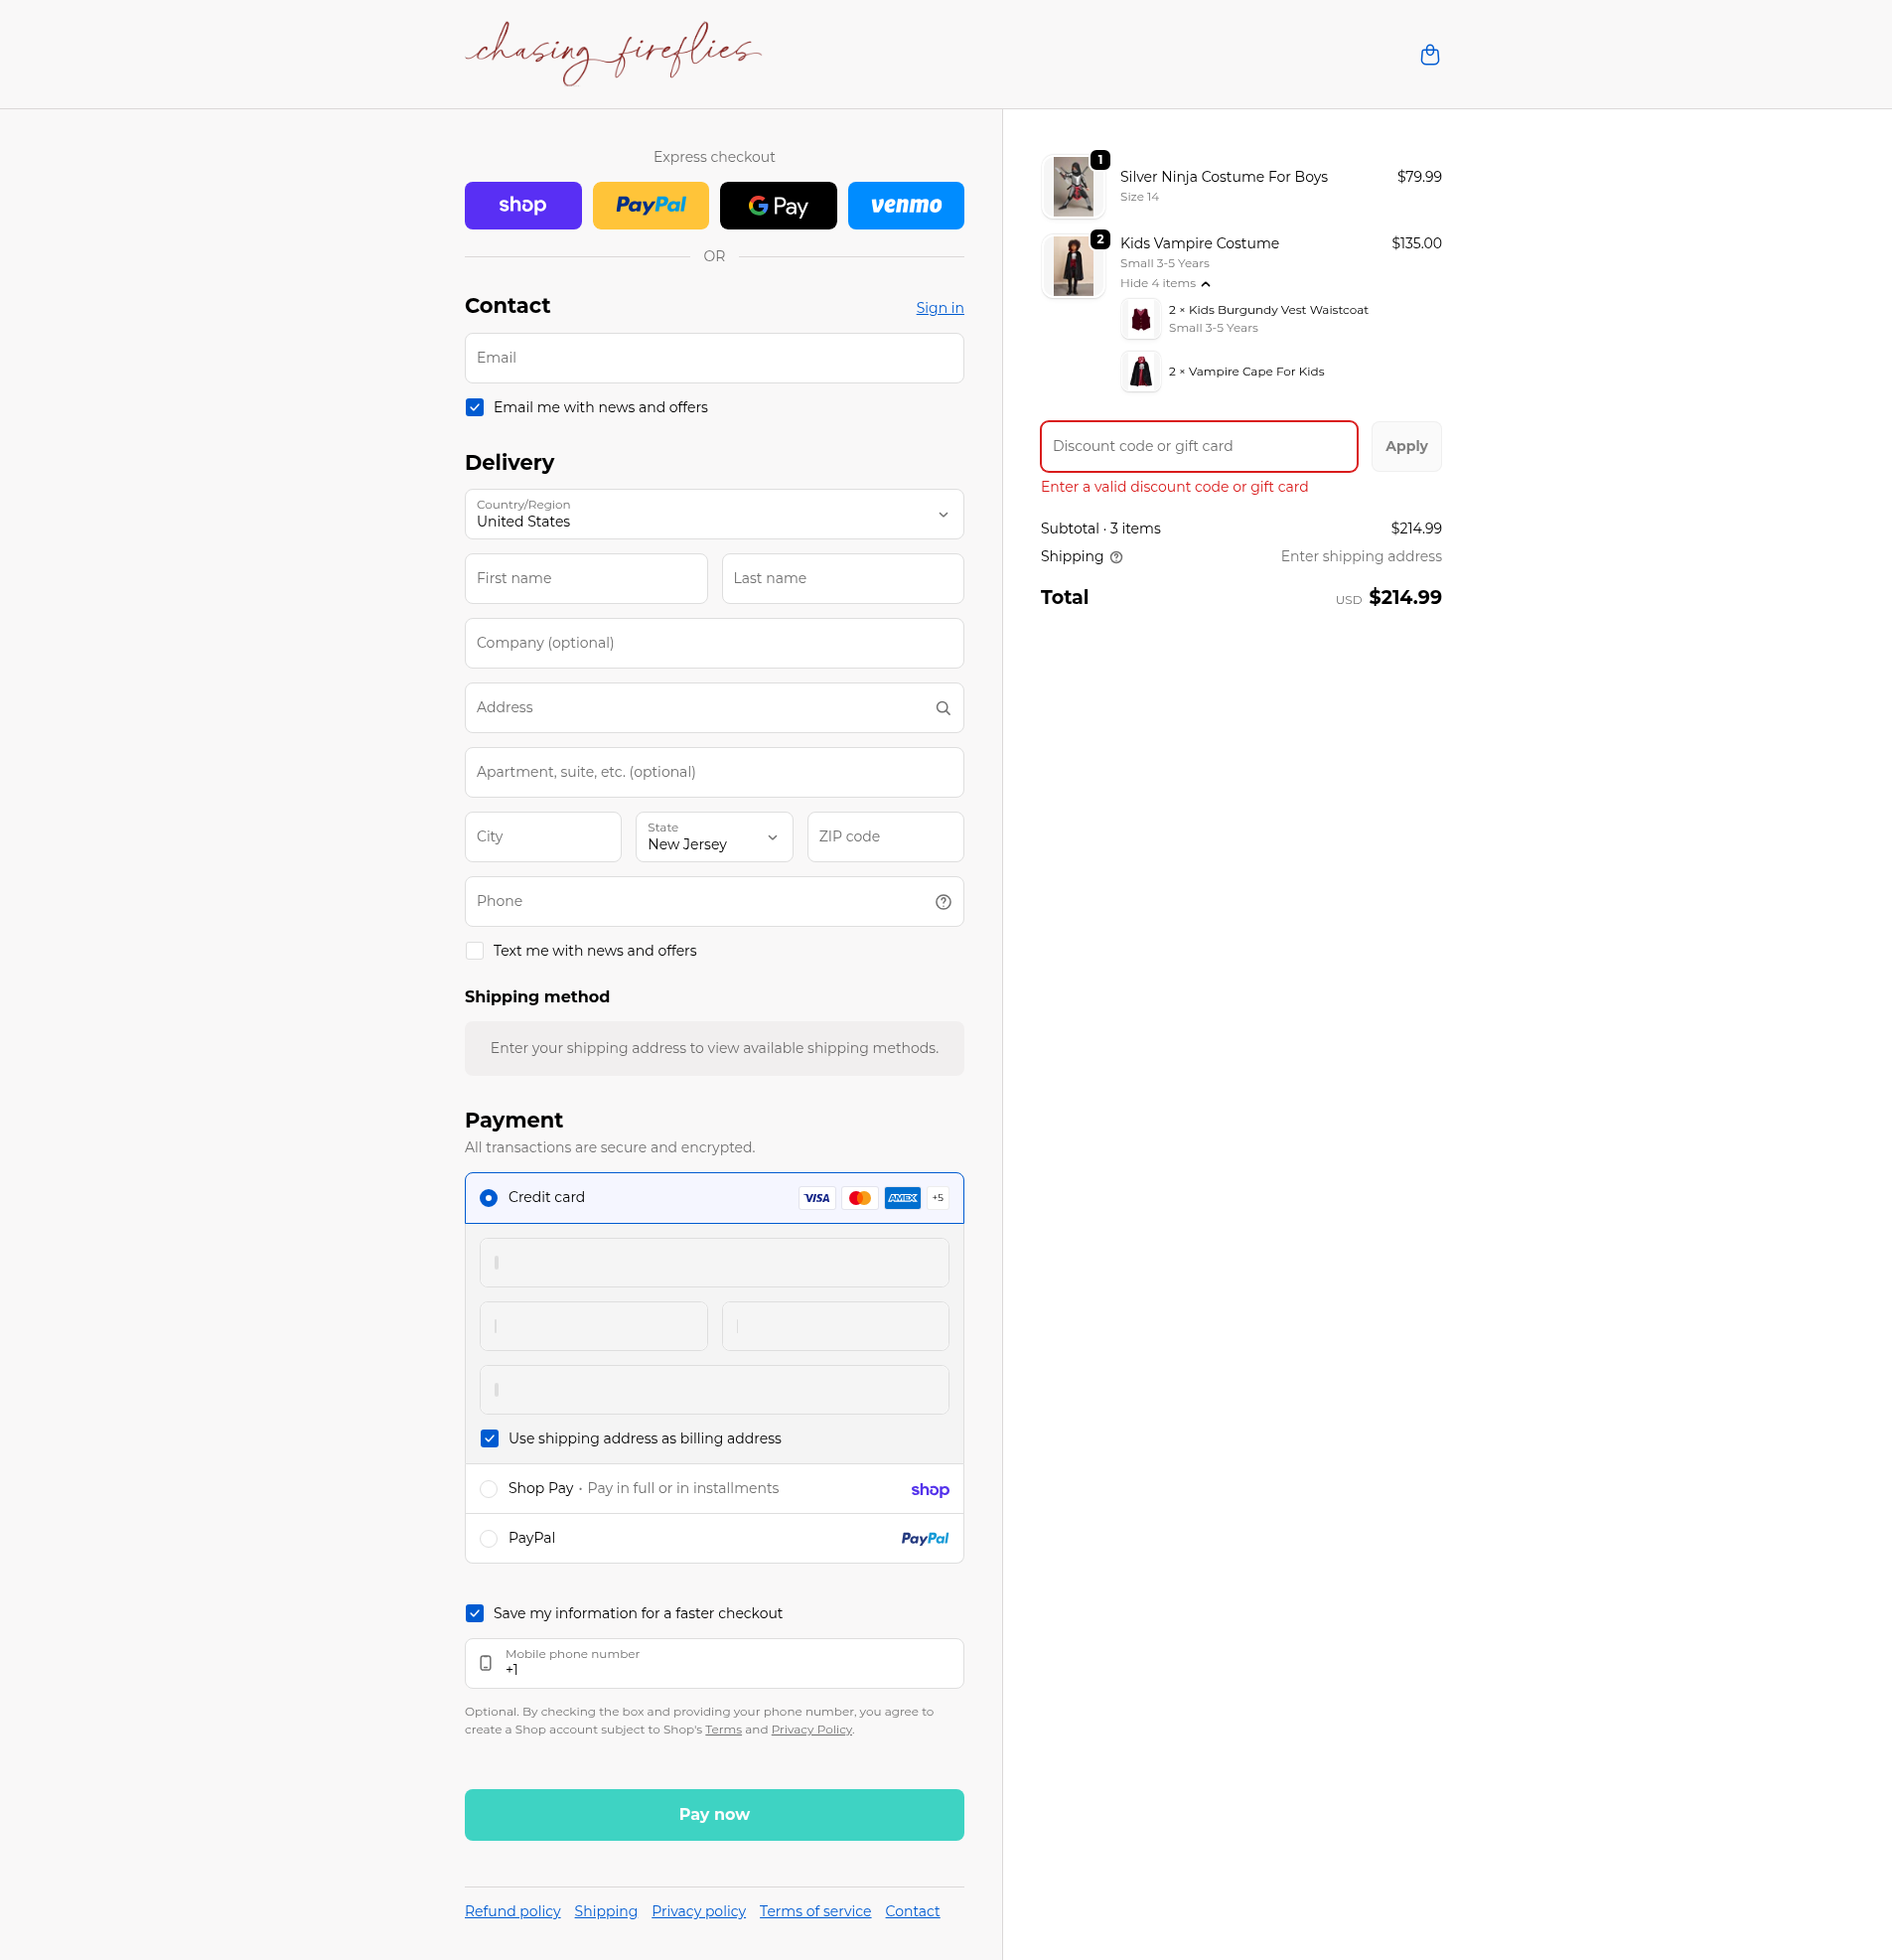Click the phone field help icon
This screenshot has width=1892, height=1960.
(942, 902)
